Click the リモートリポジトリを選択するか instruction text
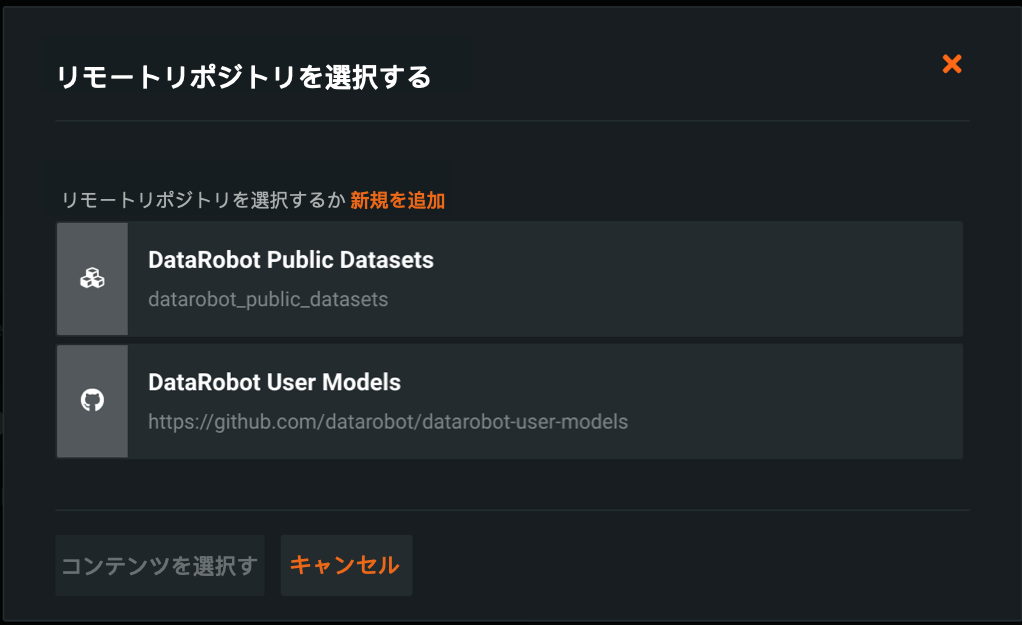Image resolution: width=1022 pixels, height=625 pixels. (x=202, y=200)
